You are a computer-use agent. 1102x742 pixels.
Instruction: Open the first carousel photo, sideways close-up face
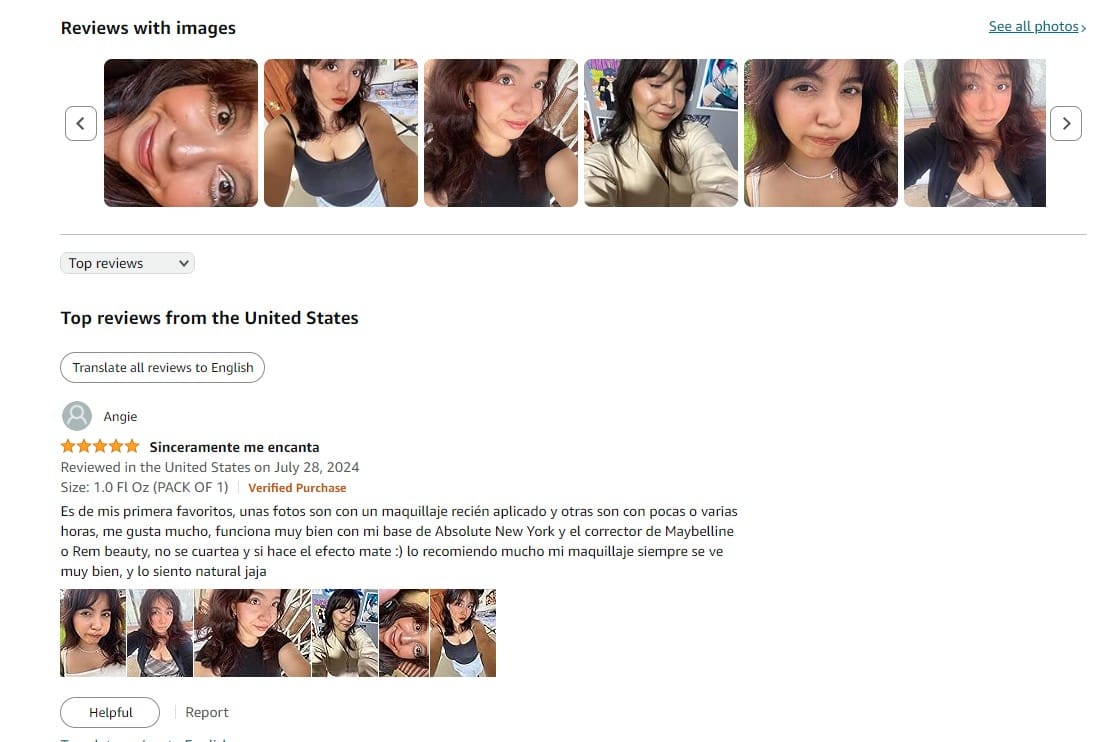point(181,133)
